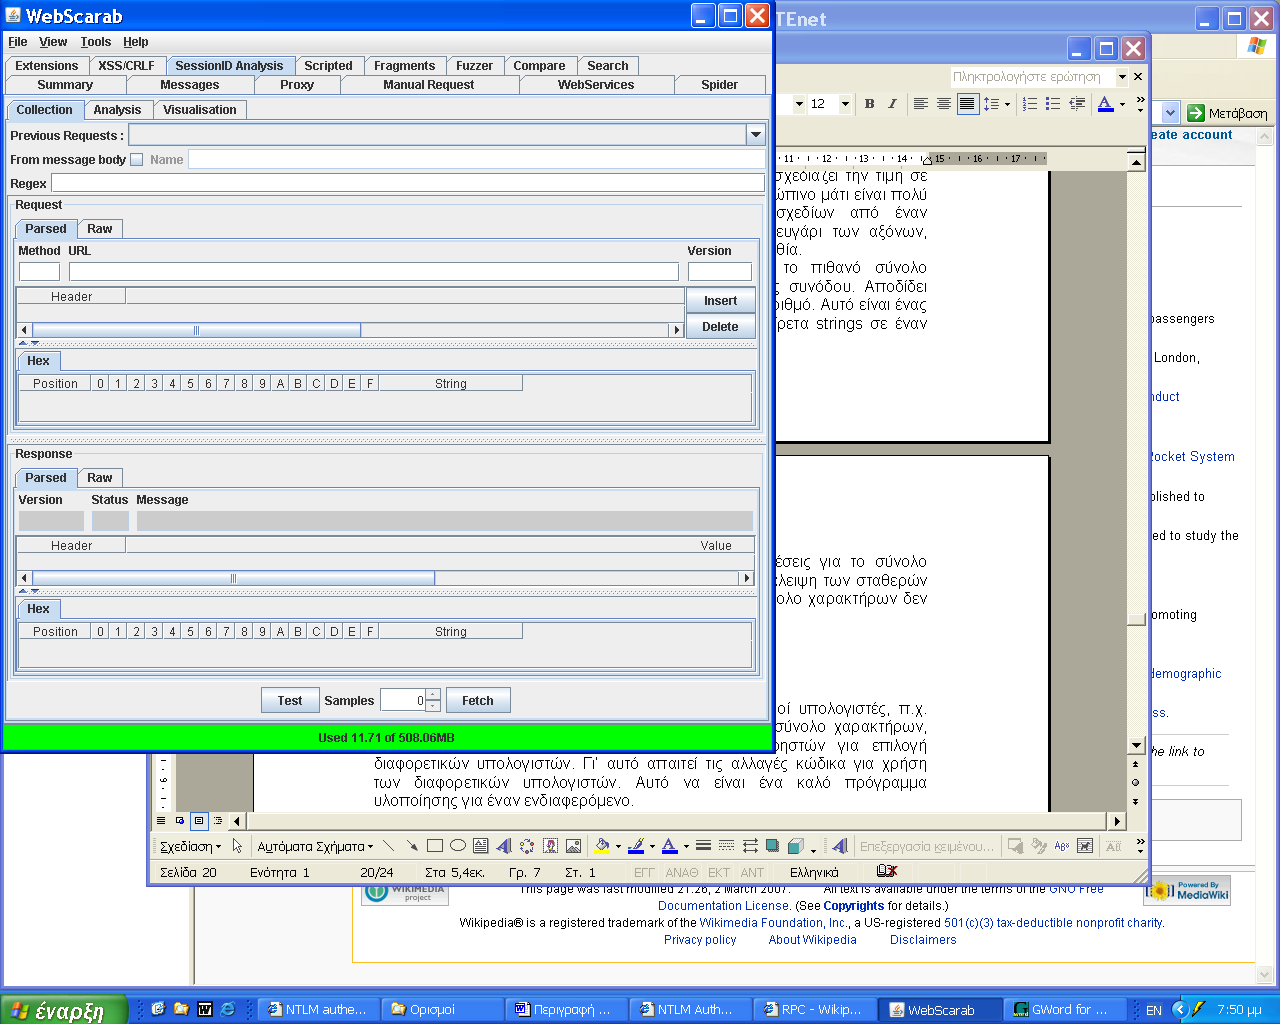This screenshot has width=1280, height=1024.
Task: Switch to the Fuzzer tab
Action: tap(474, 66)
